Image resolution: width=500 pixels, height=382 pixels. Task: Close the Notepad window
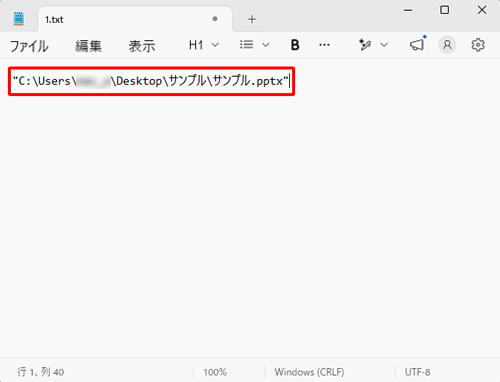point(482,10)
